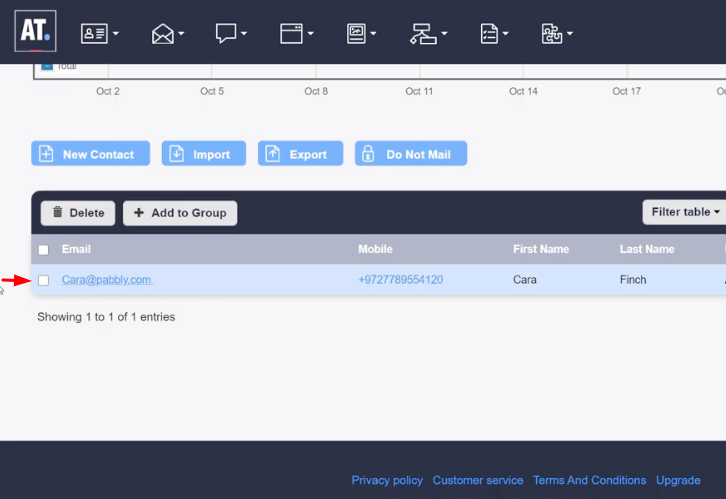Open the workflow automation icon menu
The image size is (726, 499).
[423, 34]
